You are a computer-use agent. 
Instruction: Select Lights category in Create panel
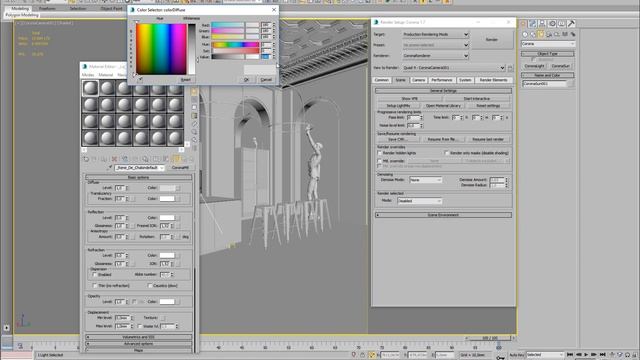541,34
